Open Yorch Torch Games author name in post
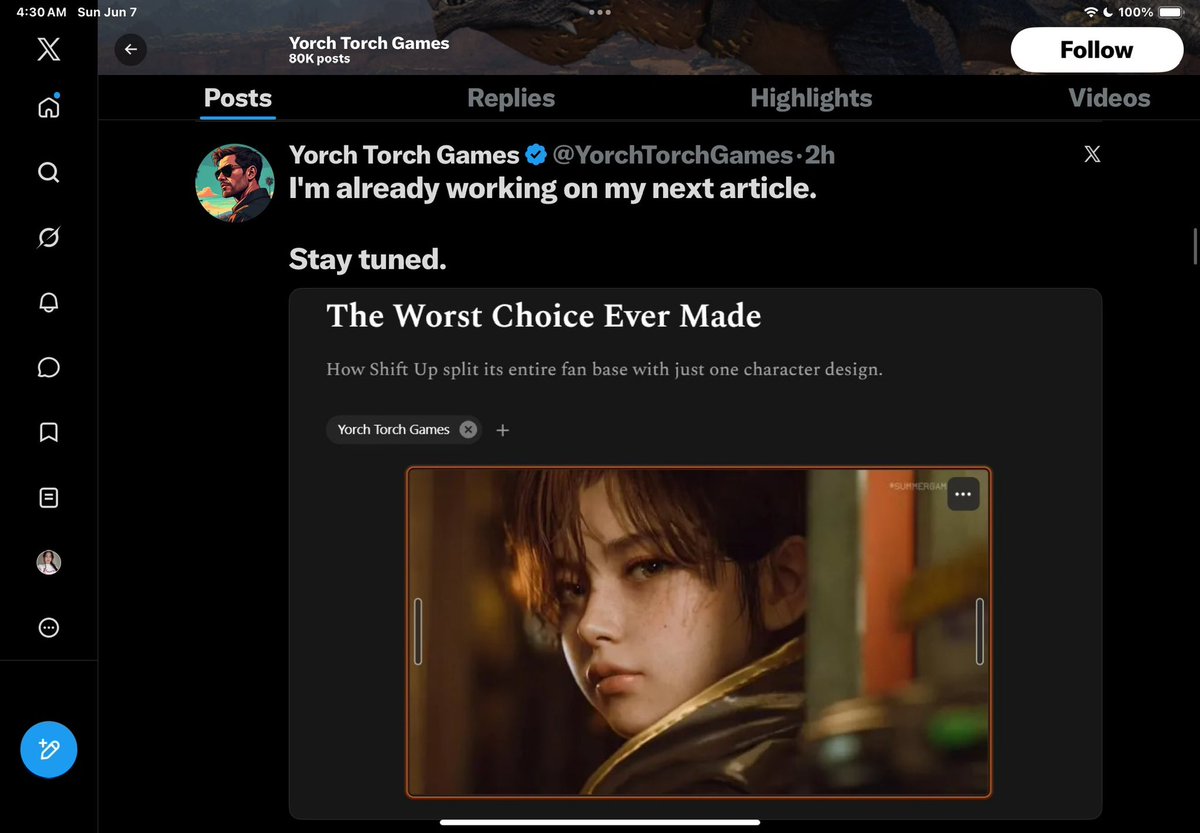1200x833 pixels. (404, 155)
